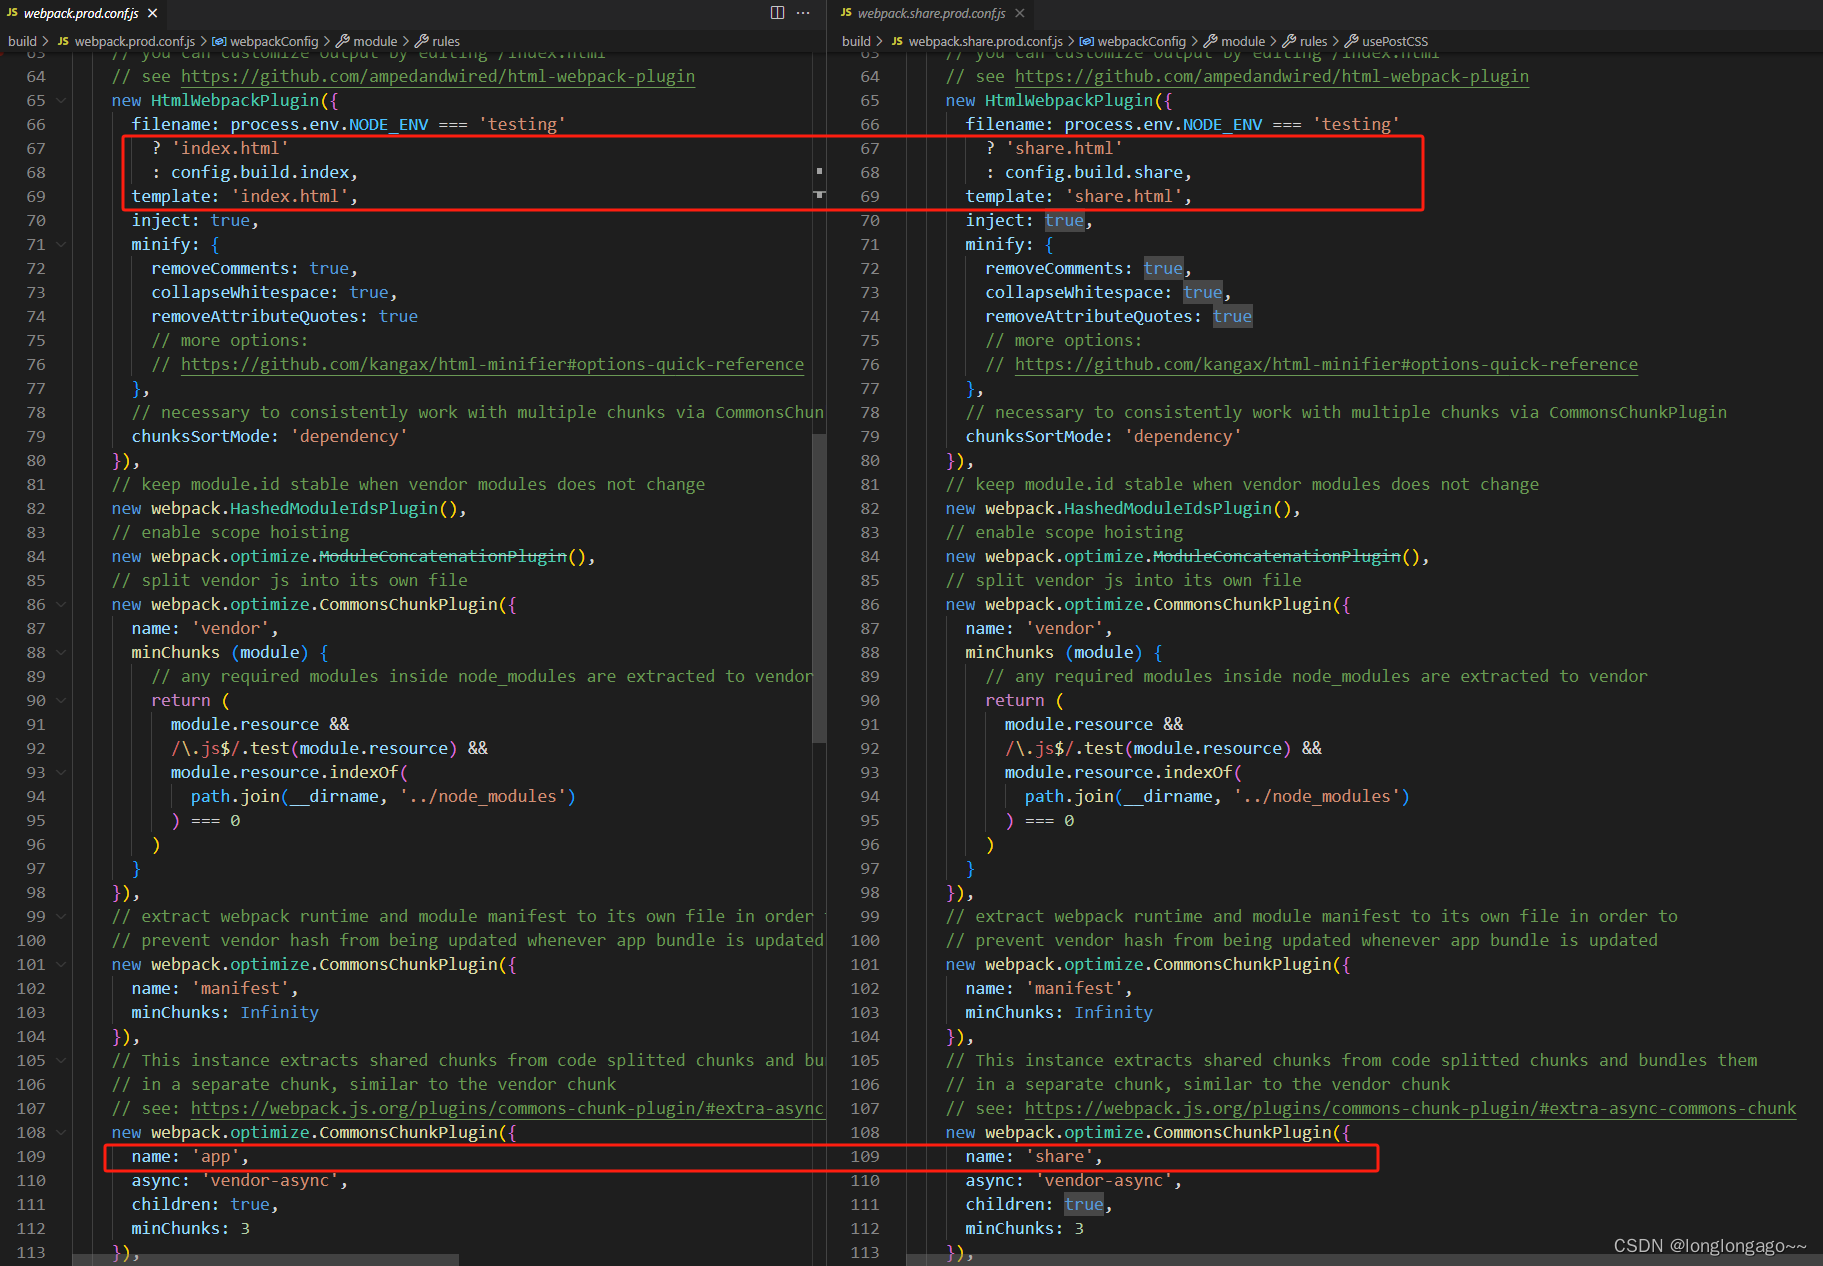Fold manifest CommonsChunkPlugin at line 101
Screen dimensions: 1823x1266
pos(61,965)
